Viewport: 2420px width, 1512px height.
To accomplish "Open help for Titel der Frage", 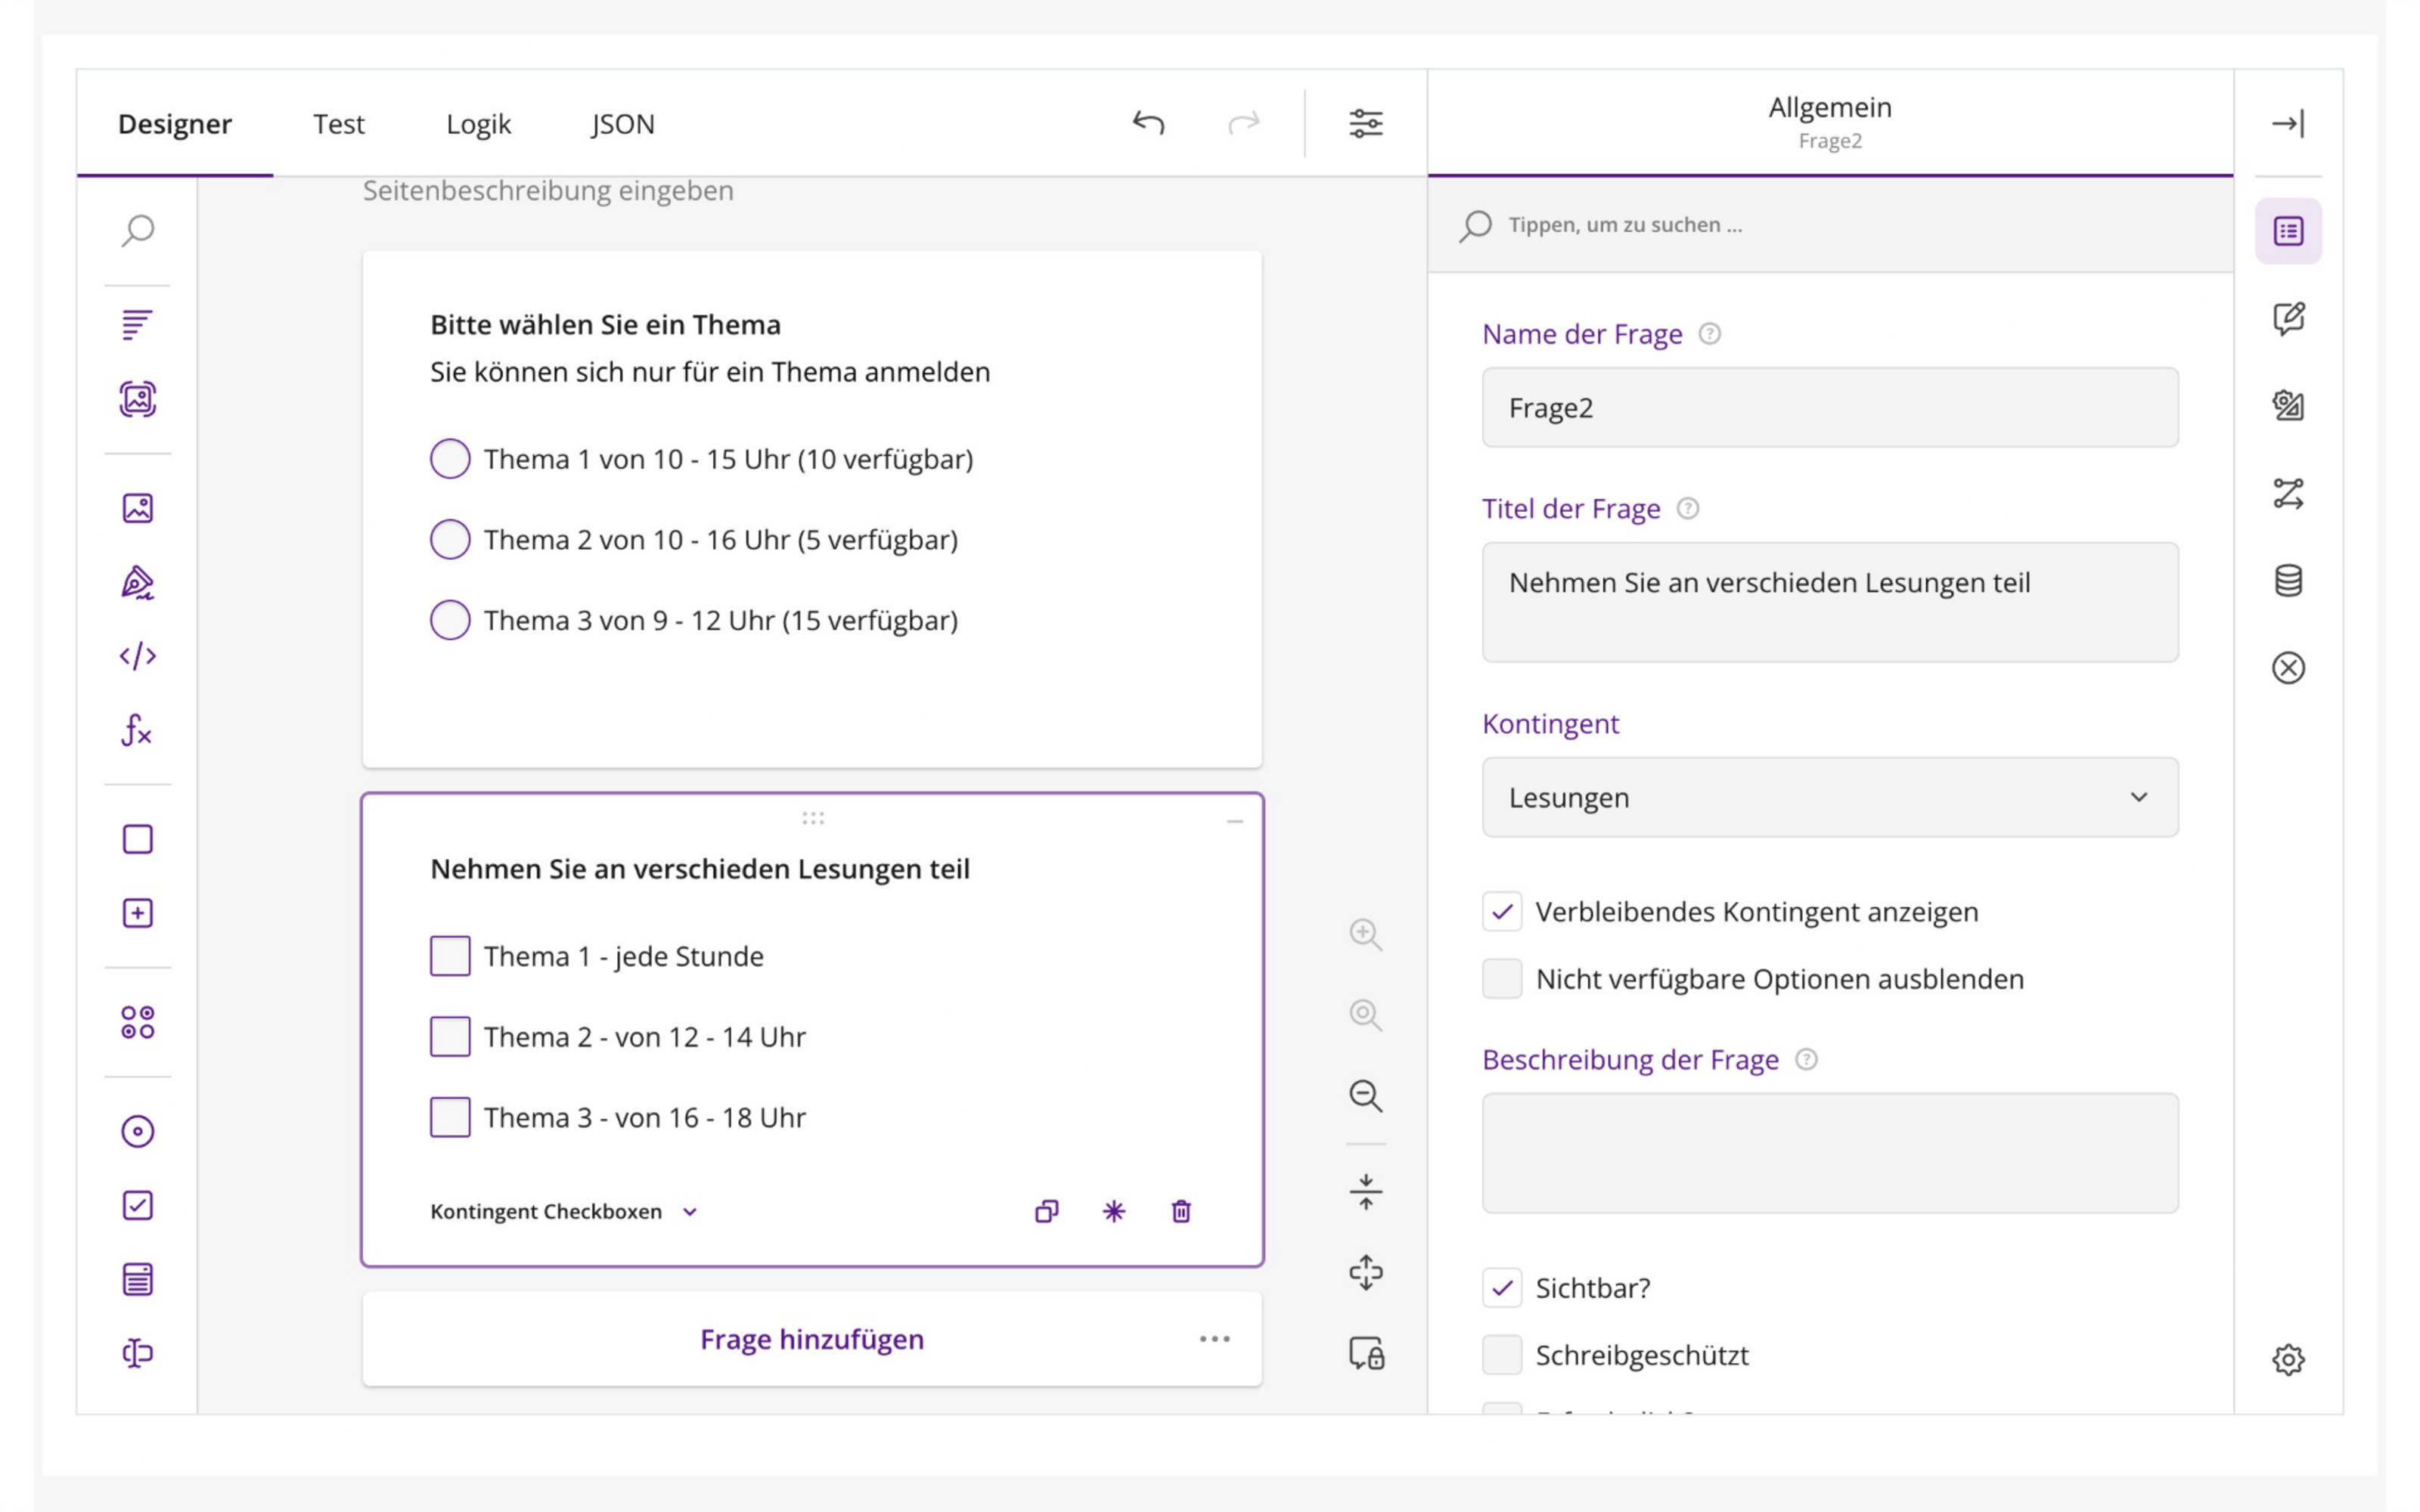I will pyautogui.click(x=1688, y=509).
